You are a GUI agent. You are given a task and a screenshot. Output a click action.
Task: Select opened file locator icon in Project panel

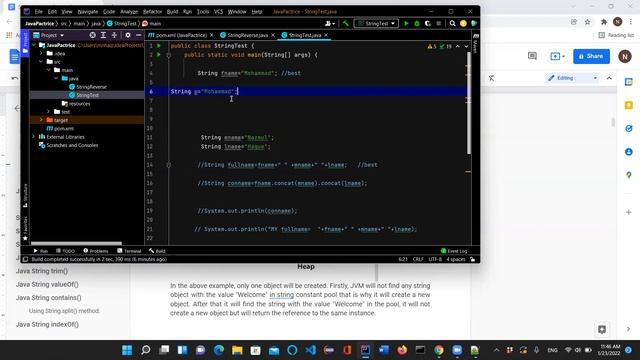[x=93, y=35]
